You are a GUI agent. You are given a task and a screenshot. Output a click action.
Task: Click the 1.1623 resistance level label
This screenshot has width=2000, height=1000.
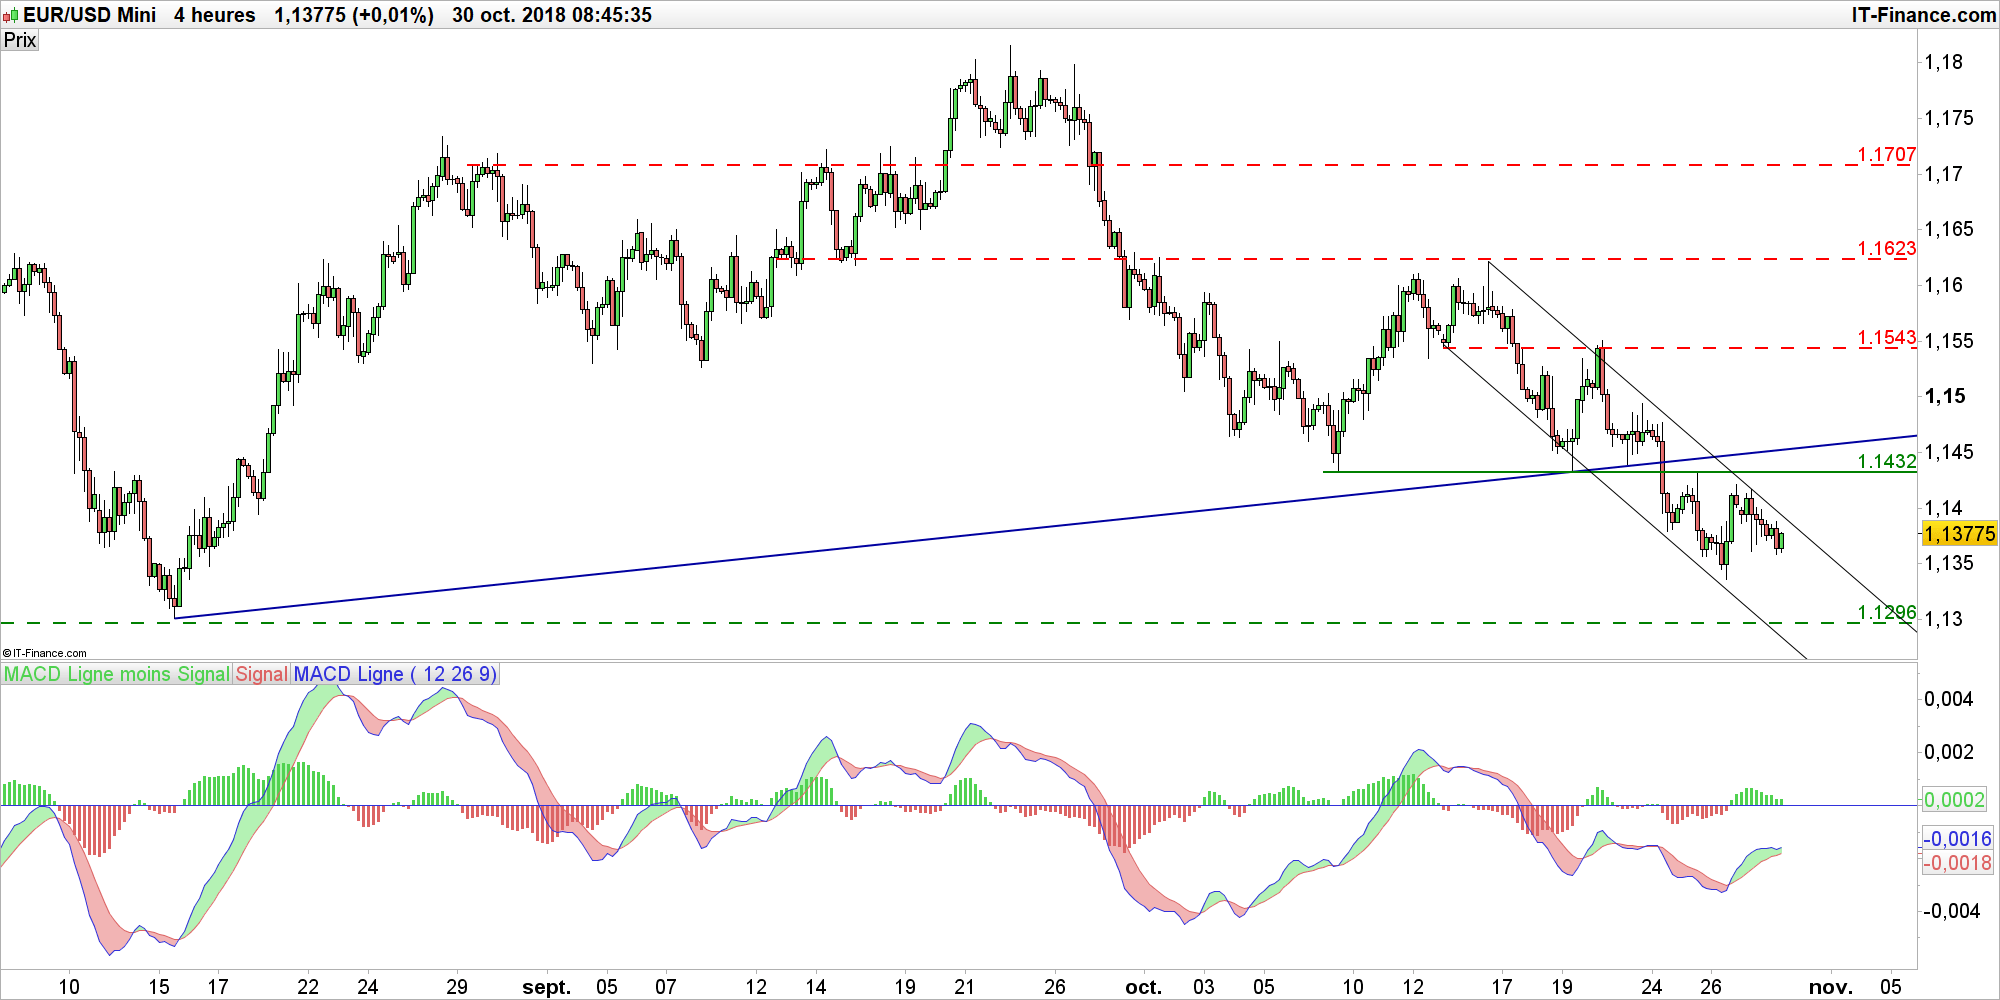[1886, 248]
